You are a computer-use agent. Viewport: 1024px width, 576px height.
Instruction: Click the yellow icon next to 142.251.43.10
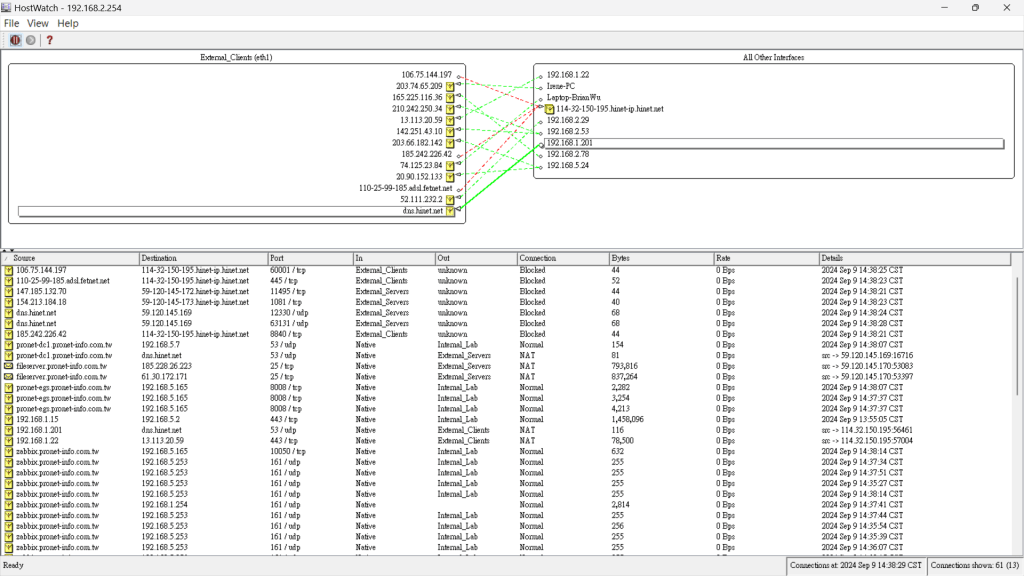[x=450, y=131]
